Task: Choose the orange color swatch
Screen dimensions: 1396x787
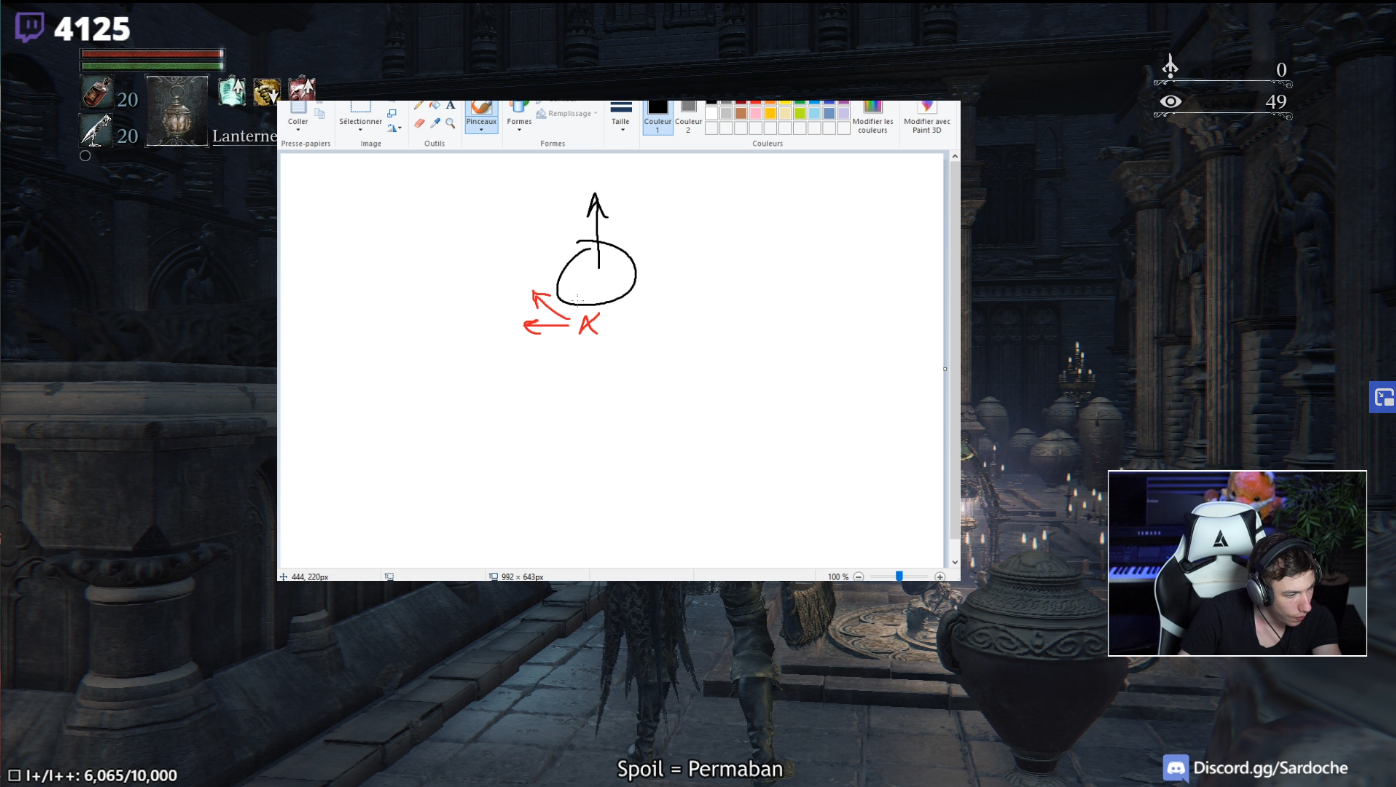Action: pyautogui.click(x=771, y=102)
